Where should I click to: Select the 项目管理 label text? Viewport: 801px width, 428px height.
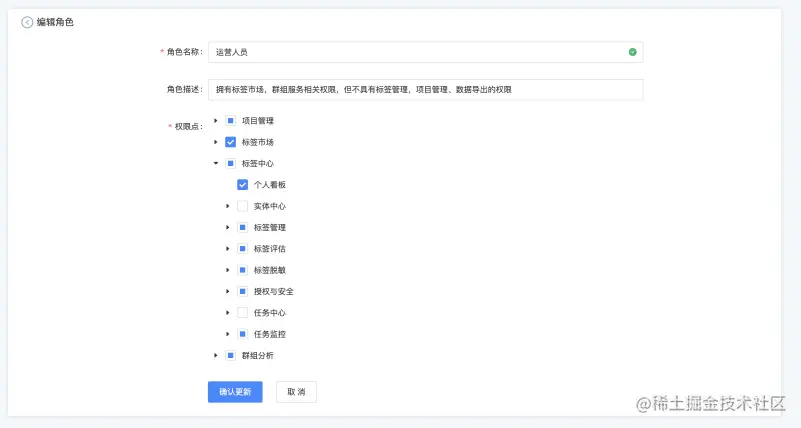pyautogui.click(x=257, y=121)
